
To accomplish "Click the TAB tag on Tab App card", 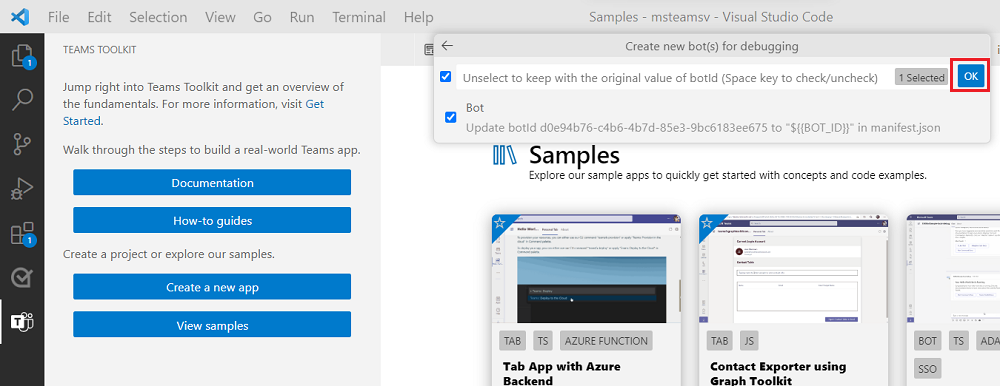I will tap(513, 341).
